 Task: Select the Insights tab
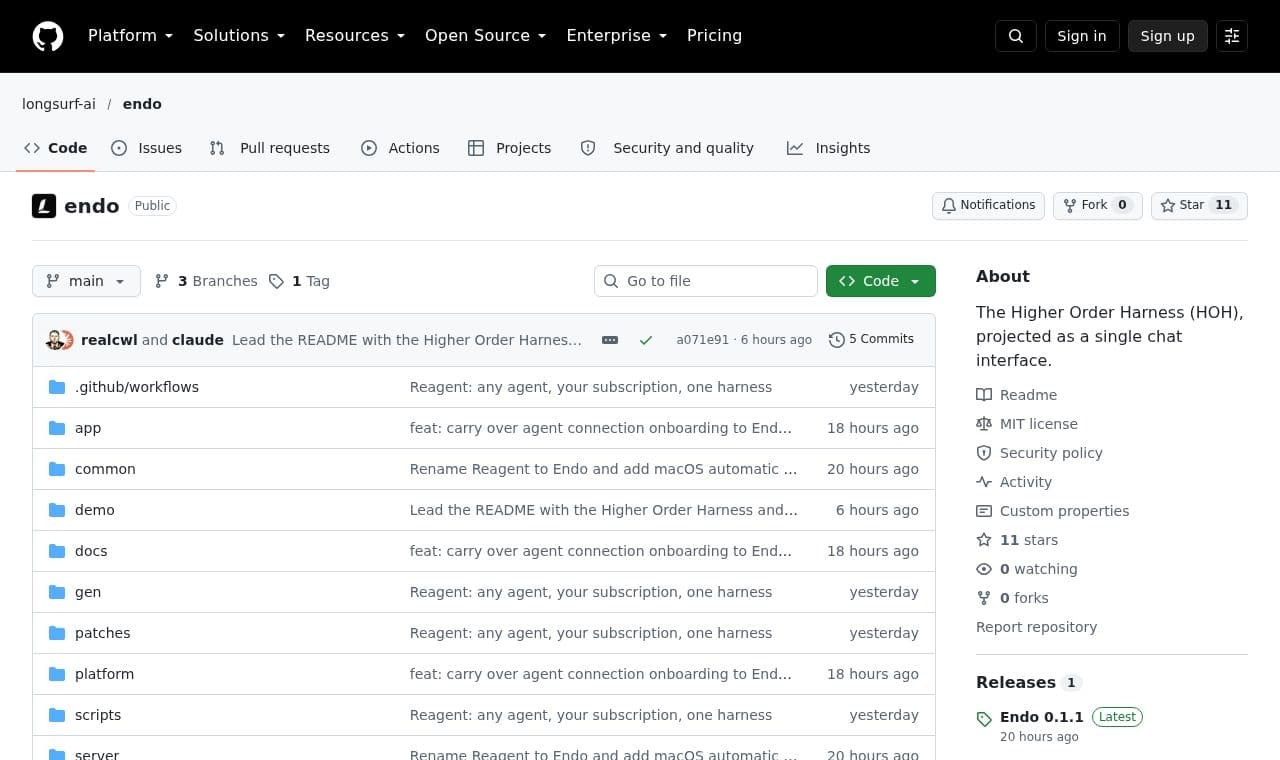coord(829,148)
